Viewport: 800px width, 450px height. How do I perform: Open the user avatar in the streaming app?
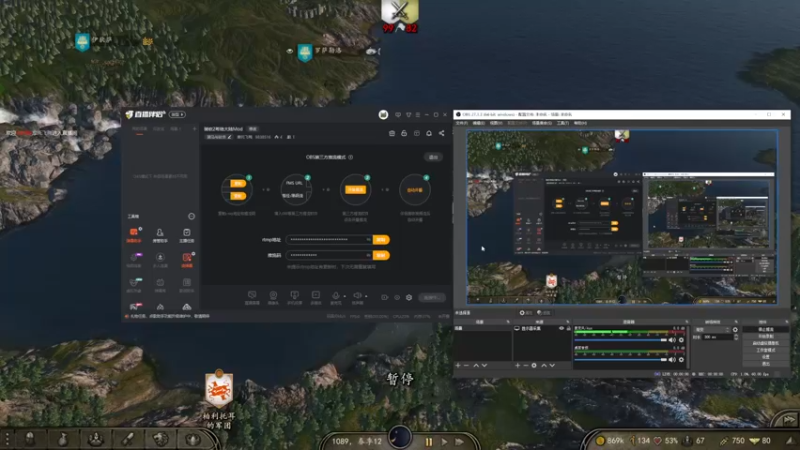pyautogui.click(x=383, y=115)
